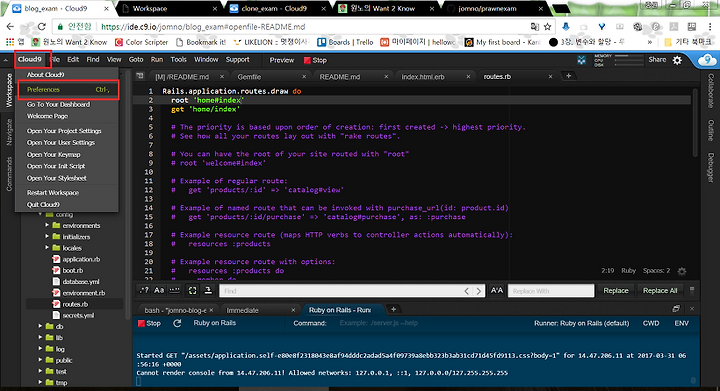Image resolution: width=720 pixels, height=391 pixels.
Task: Open the Ruby syntax mode selector
Action: pyautogui.click(x=628, y=271)
